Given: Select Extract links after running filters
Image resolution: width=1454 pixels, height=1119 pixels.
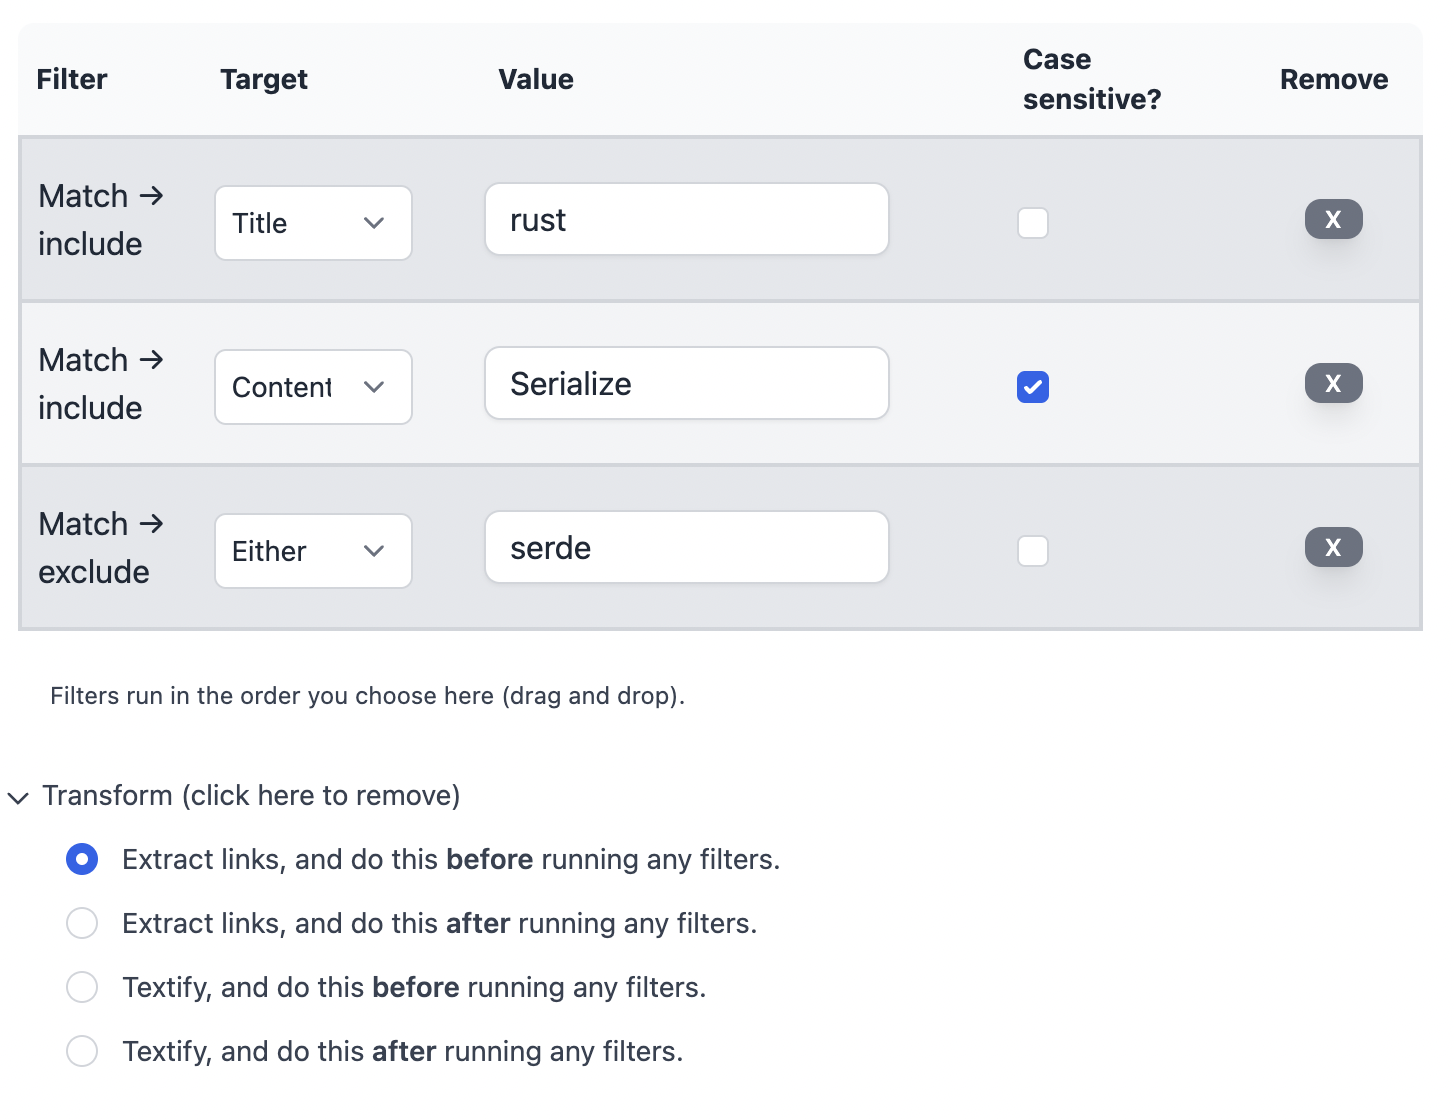Looking at the screenshot, I should (82, 923).
